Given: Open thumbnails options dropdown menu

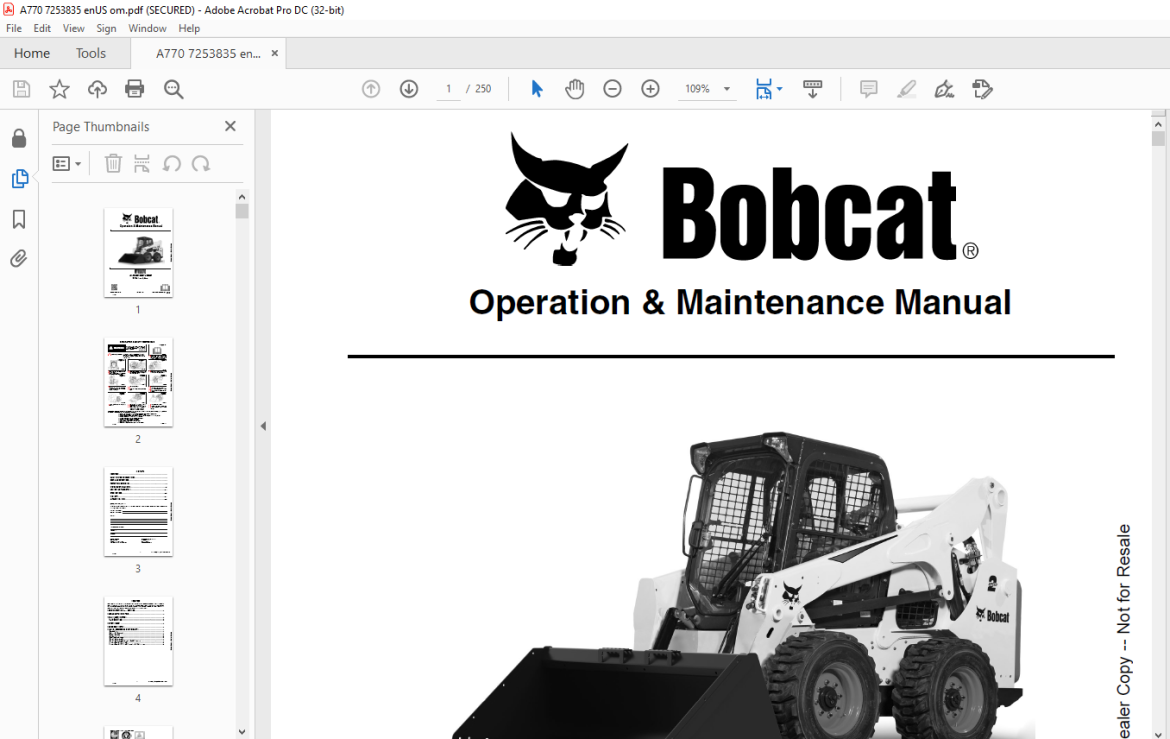Looking at the screenshot, I should (66, 163).
